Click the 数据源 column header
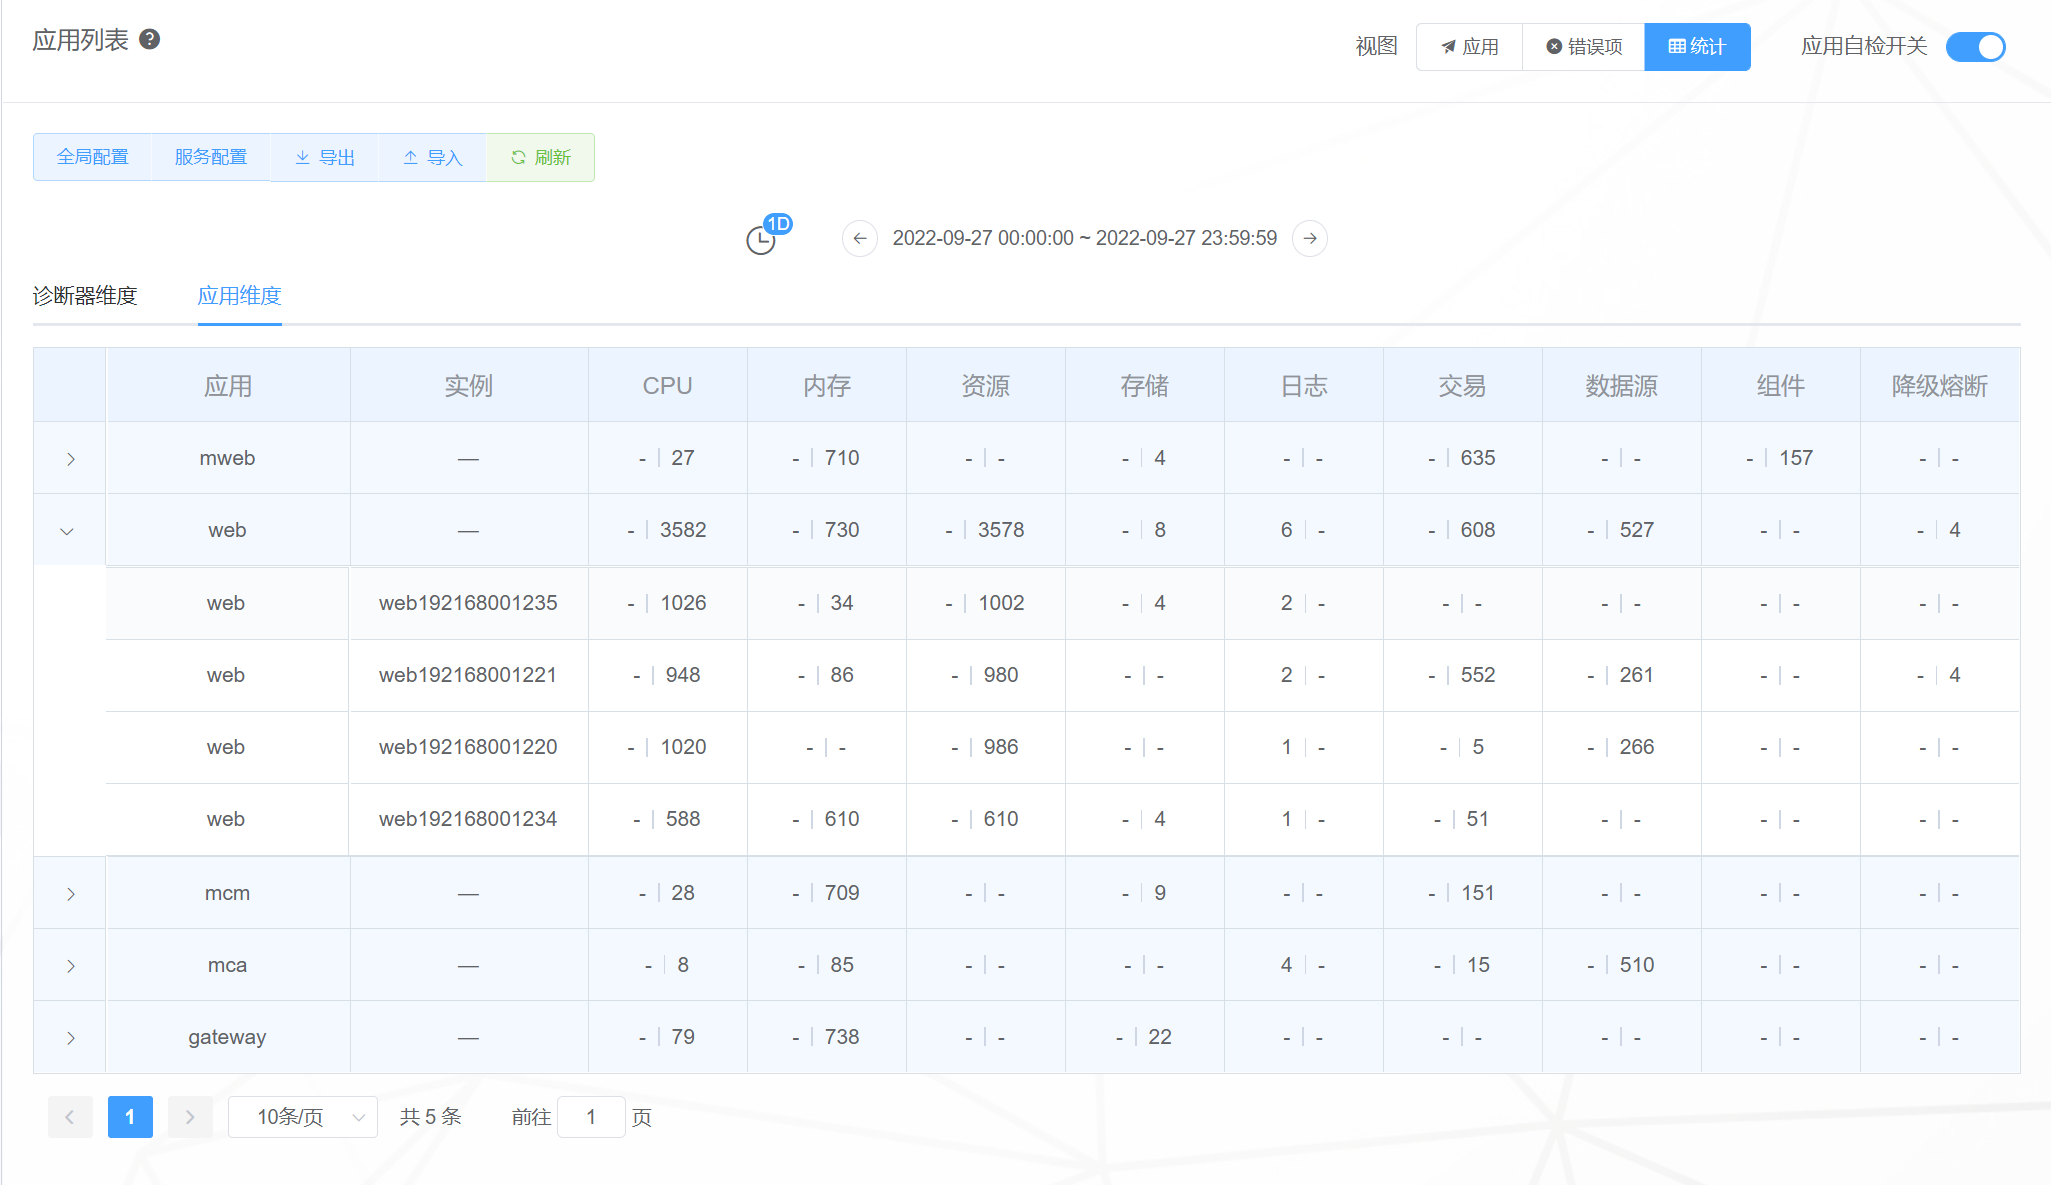 pyautogui.click(x=1621, y=386)
